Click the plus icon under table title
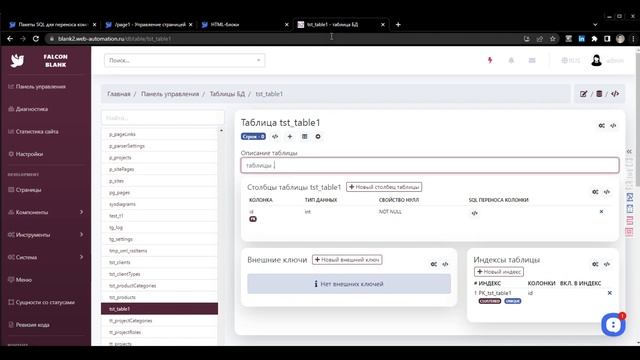Image resolution: width=640 pixels, height=360 pixels. pyautogui.click(x=290, y=136)
